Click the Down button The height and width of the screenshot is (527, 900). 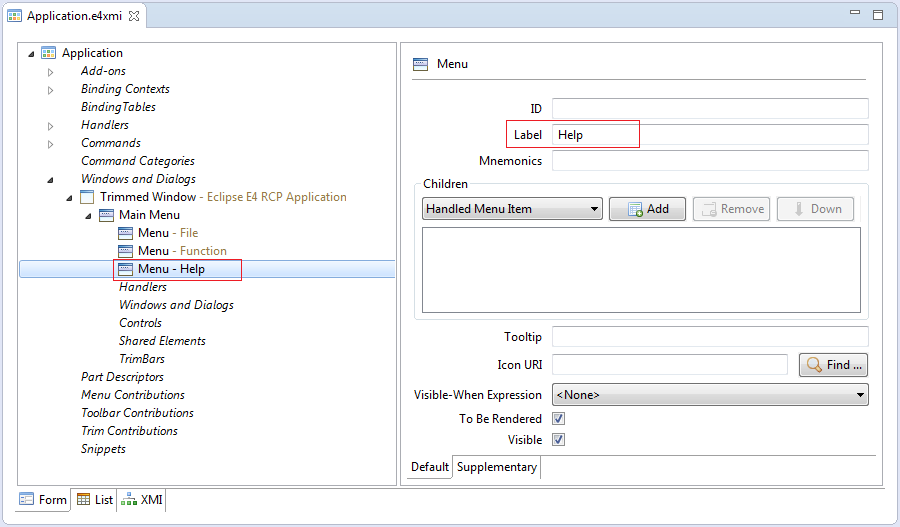(816, 209)
